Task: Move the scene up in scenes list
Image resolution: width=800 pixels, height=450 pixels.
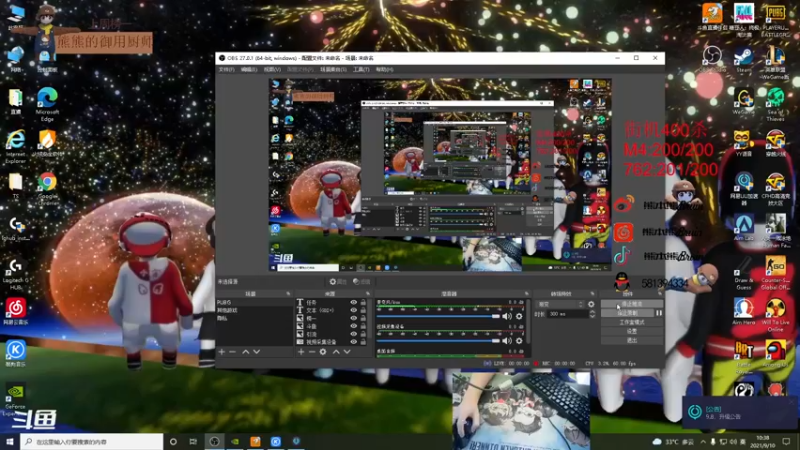Action: pos(245,352)
